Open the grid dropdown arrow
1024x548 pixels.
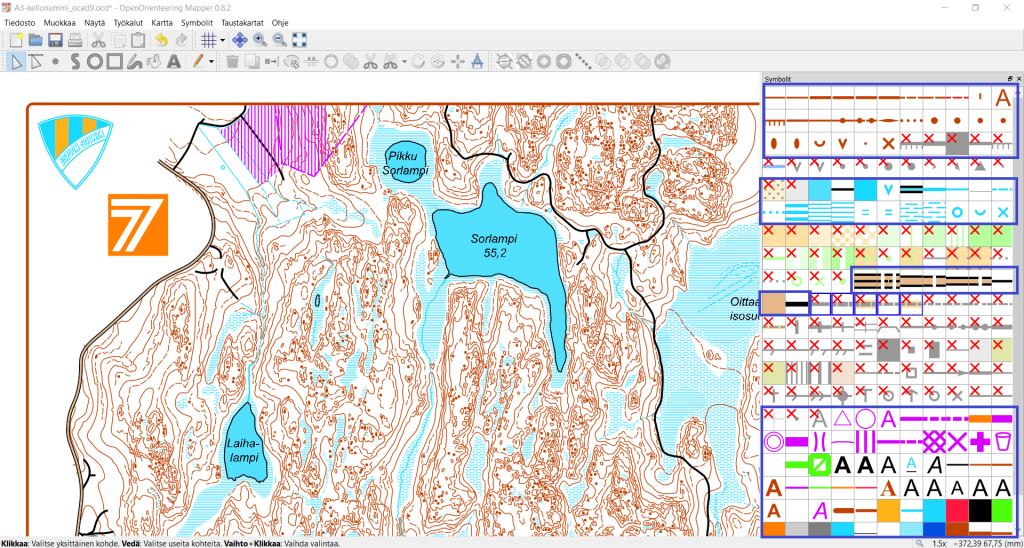click(223, 41)
